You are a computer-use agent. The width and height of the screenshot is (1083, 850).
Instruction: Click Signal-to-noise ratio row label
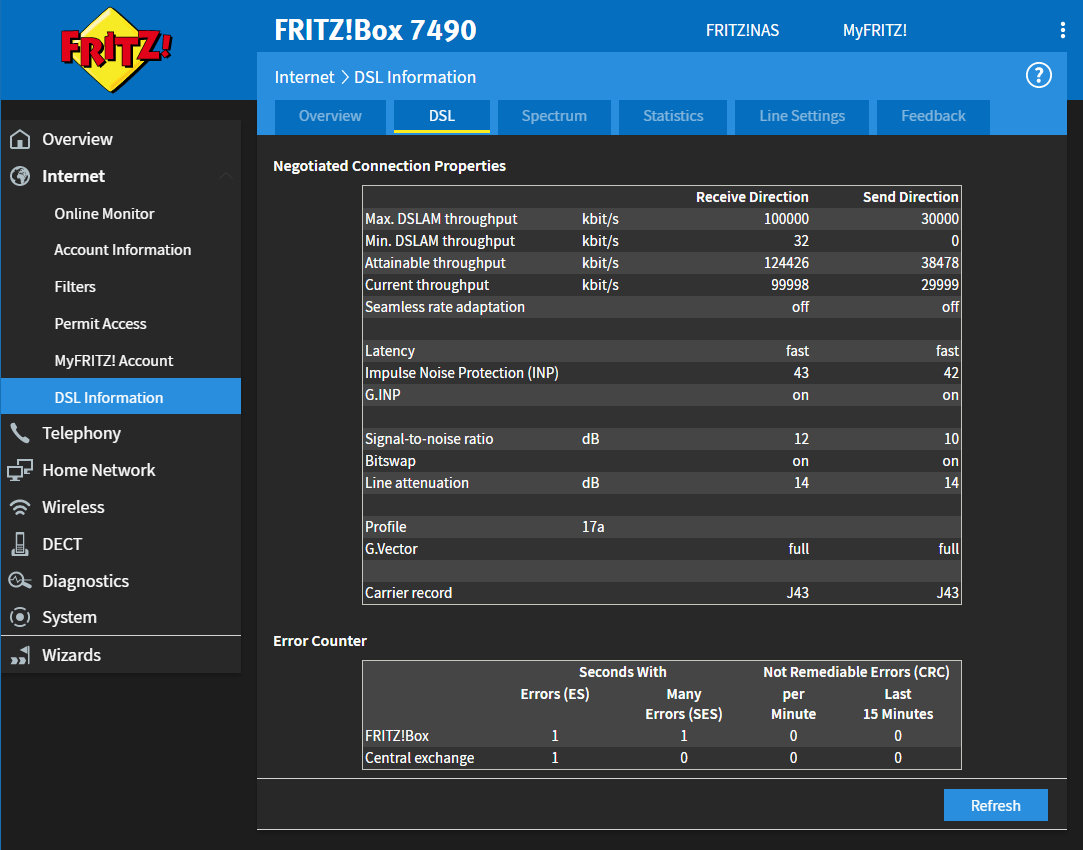[x=429, y=439]
